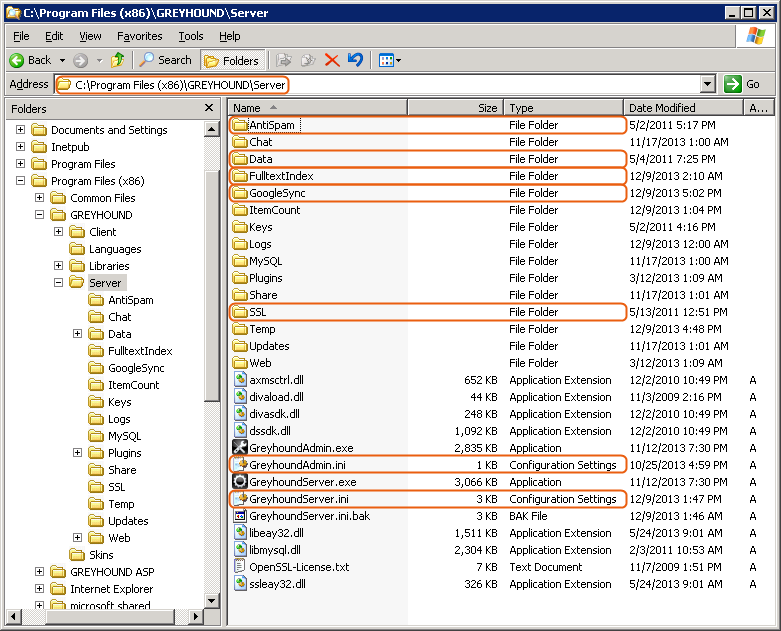Click the blue Undo icon
This screenshot has width=781, height=631.
pos(355,60)
